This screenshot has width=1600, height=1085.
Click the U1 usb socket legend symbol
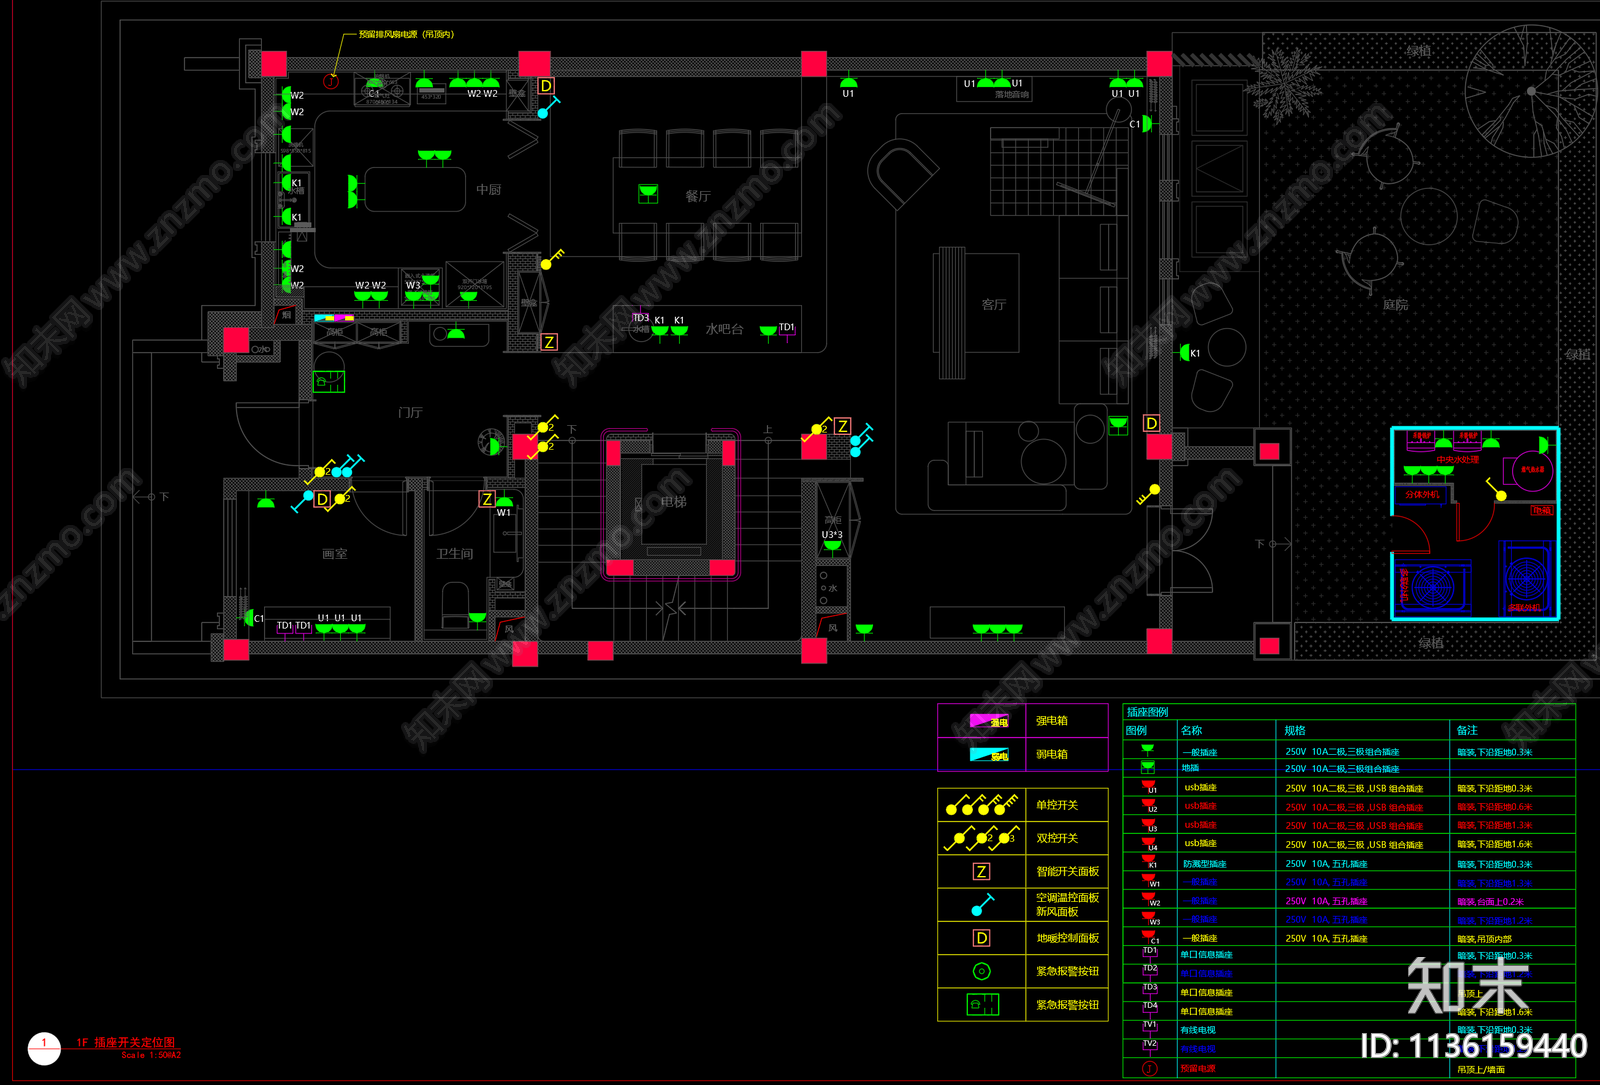tap(1149, 787)
